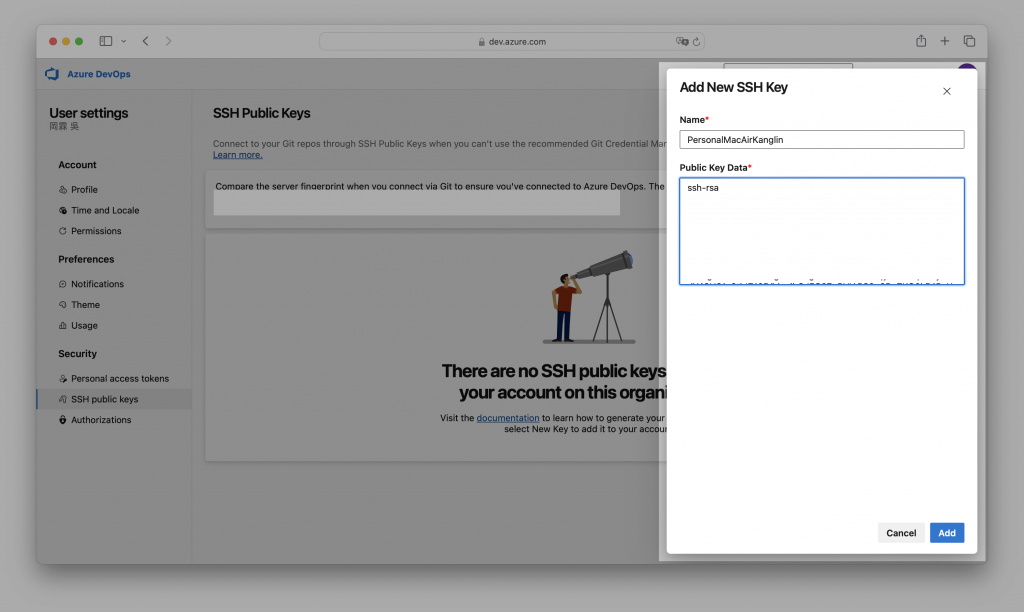Click the Profile sidebar icon
The width and height of the screenshot is (1024, 612).
(x=63, y=189)
